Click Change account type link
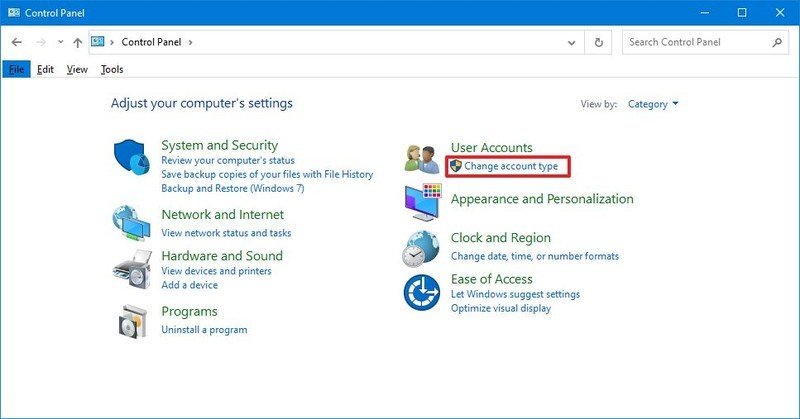800x419 pixels. pos(511,166)
